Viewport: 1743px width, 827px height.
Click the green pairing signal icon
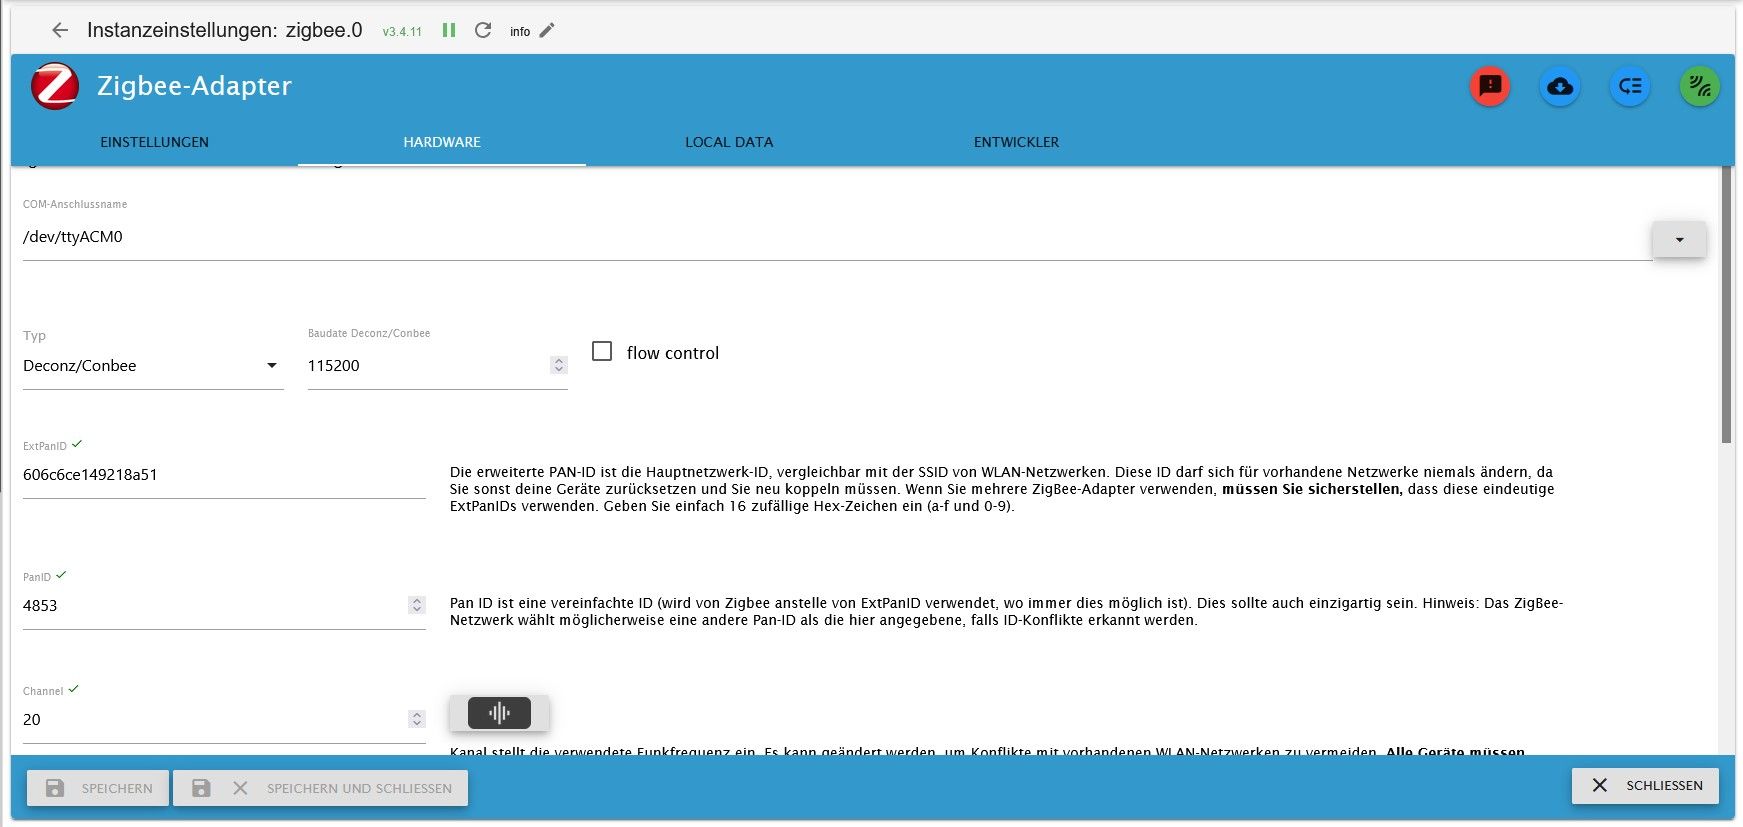tap(1700, 86)
